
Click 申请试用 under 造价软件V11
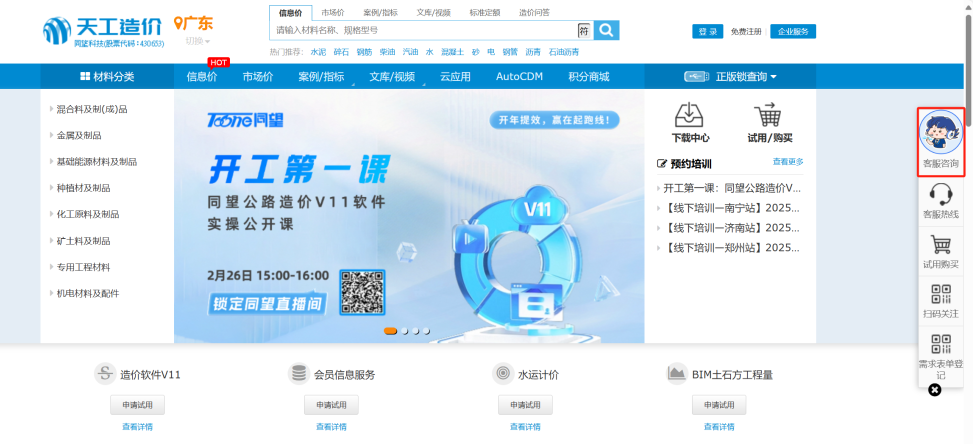pos(138,405)
